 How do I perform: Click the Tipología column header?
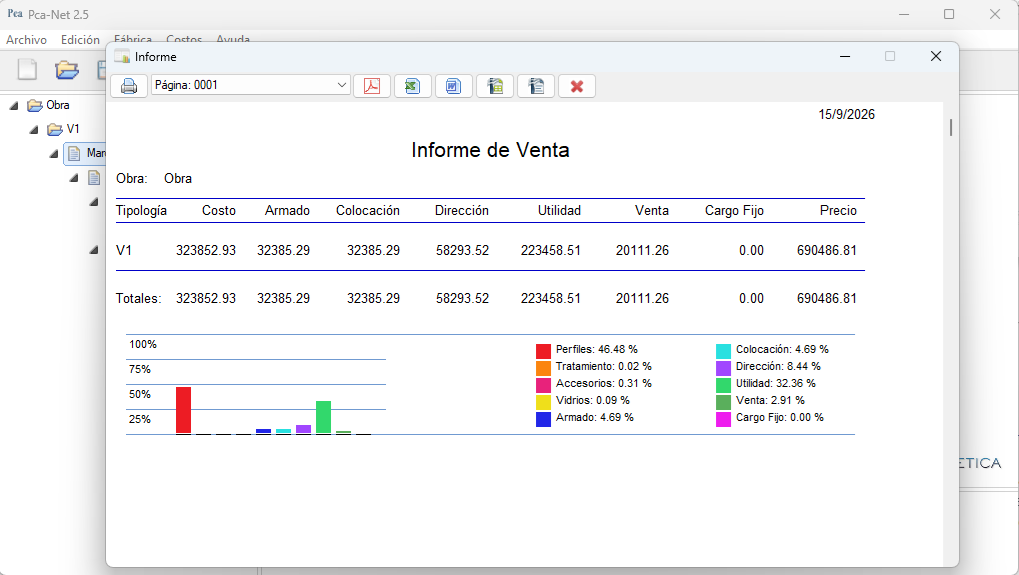(x=141, y=211)
